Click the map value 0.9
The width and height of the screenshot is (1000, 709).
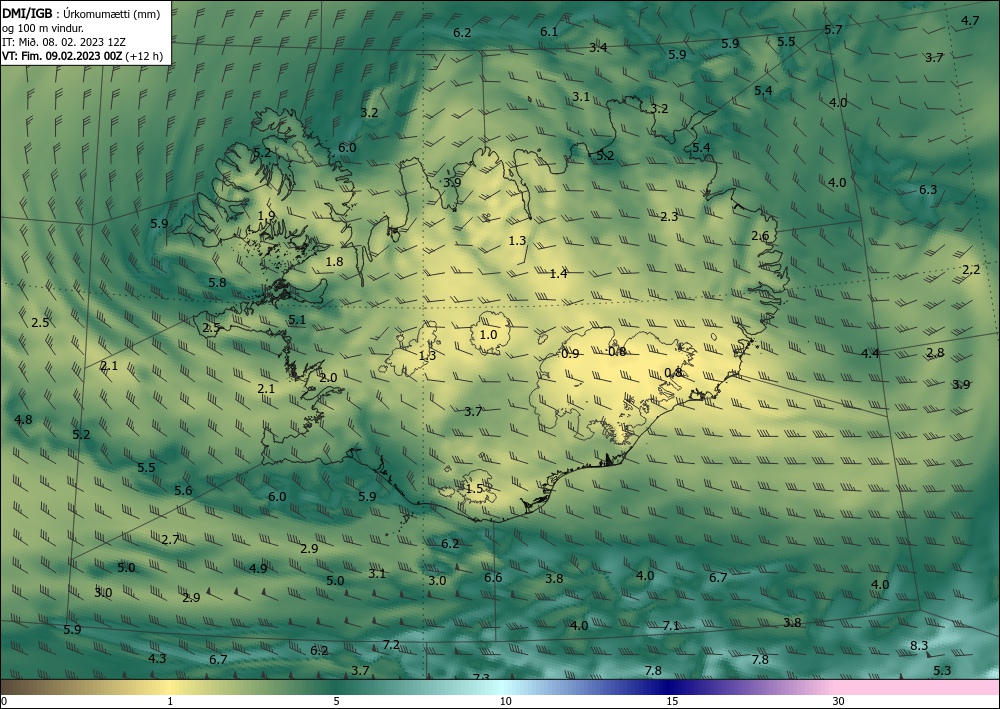pyautogui.click(x=570, y=353)
